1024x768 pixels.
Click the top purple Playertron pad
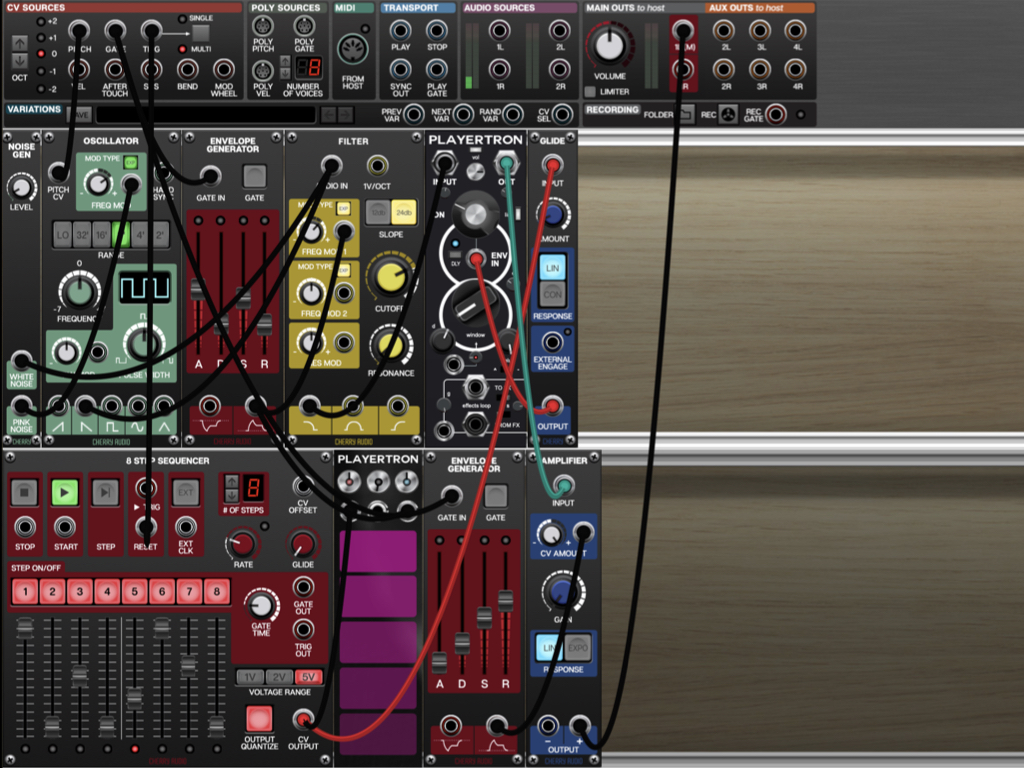(x=377, y=550)
